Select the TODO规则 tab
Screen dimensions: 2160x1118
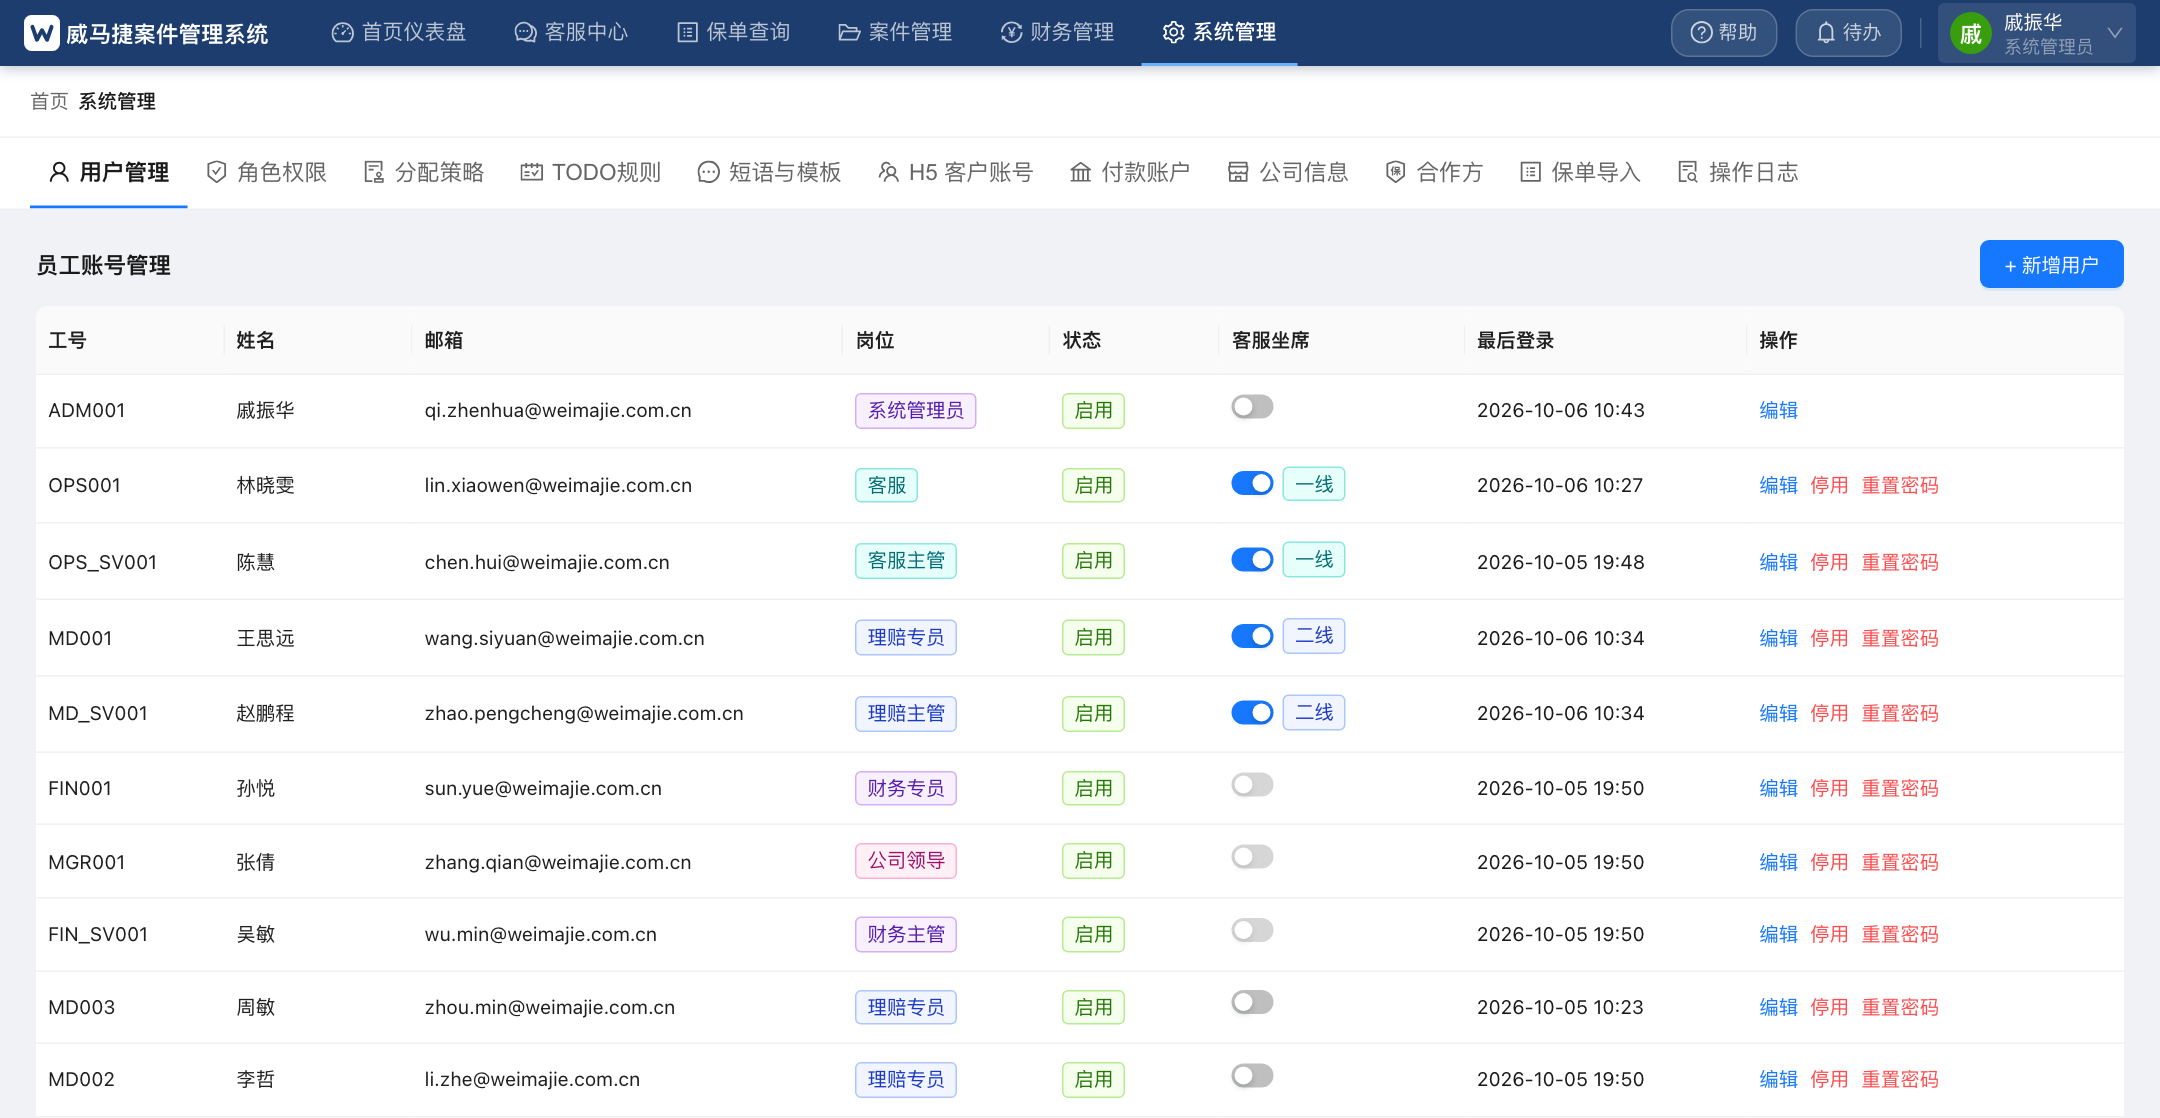591,172
